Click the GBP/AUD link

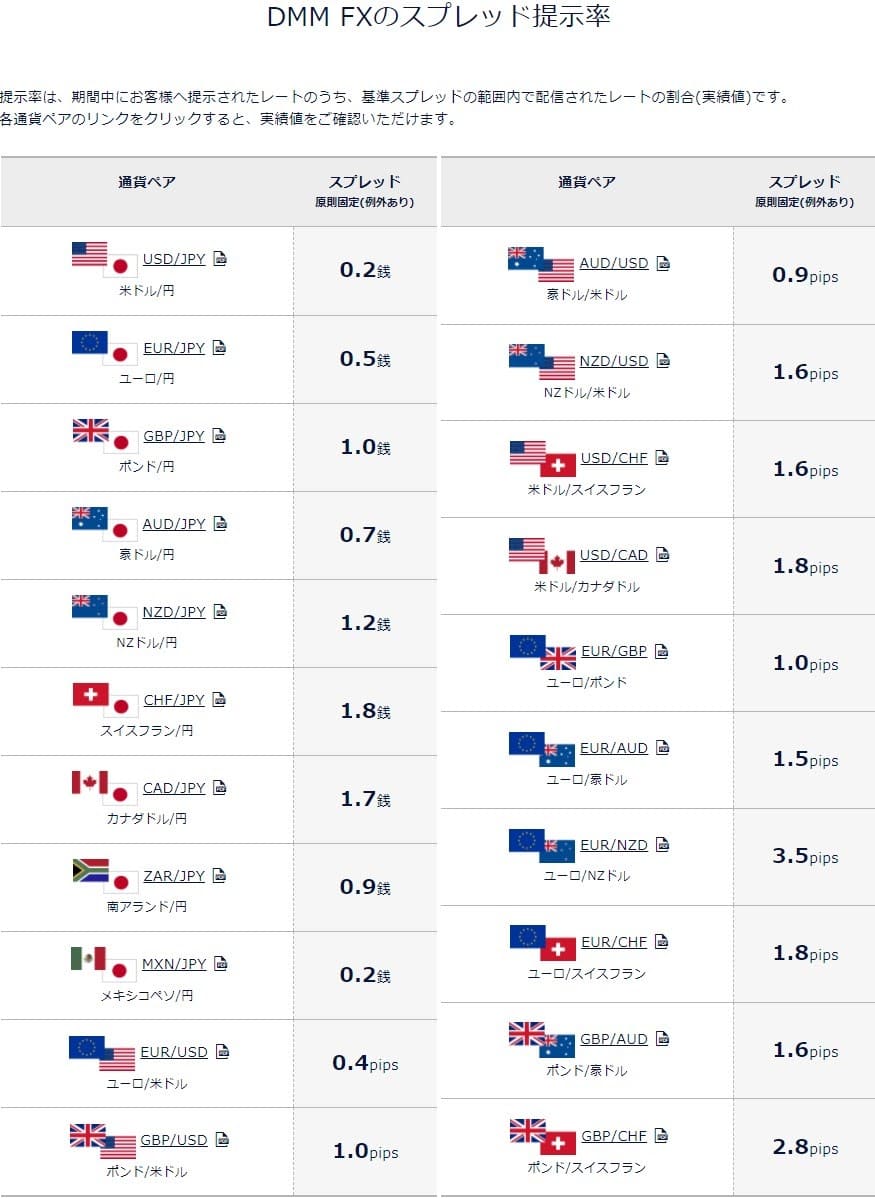point(614,1039)
